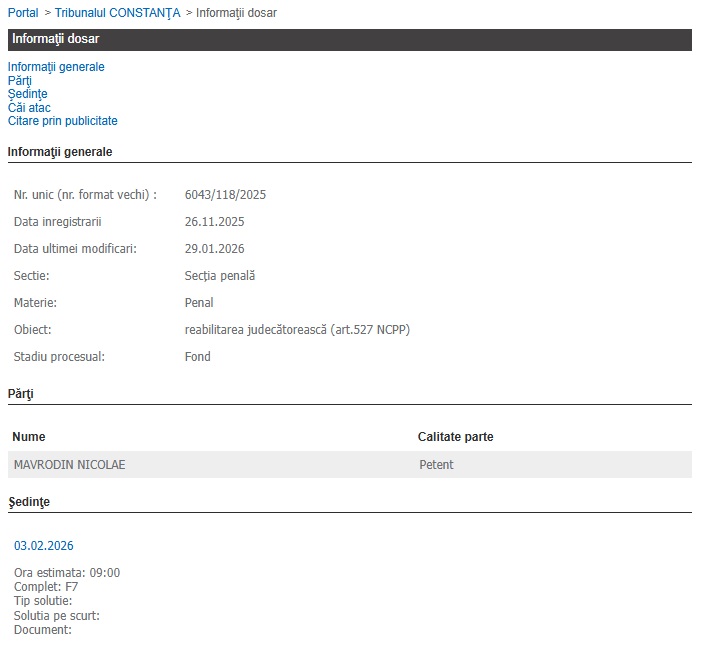Click the Calitate parte column header
The image size is (711, 653).
455,437
